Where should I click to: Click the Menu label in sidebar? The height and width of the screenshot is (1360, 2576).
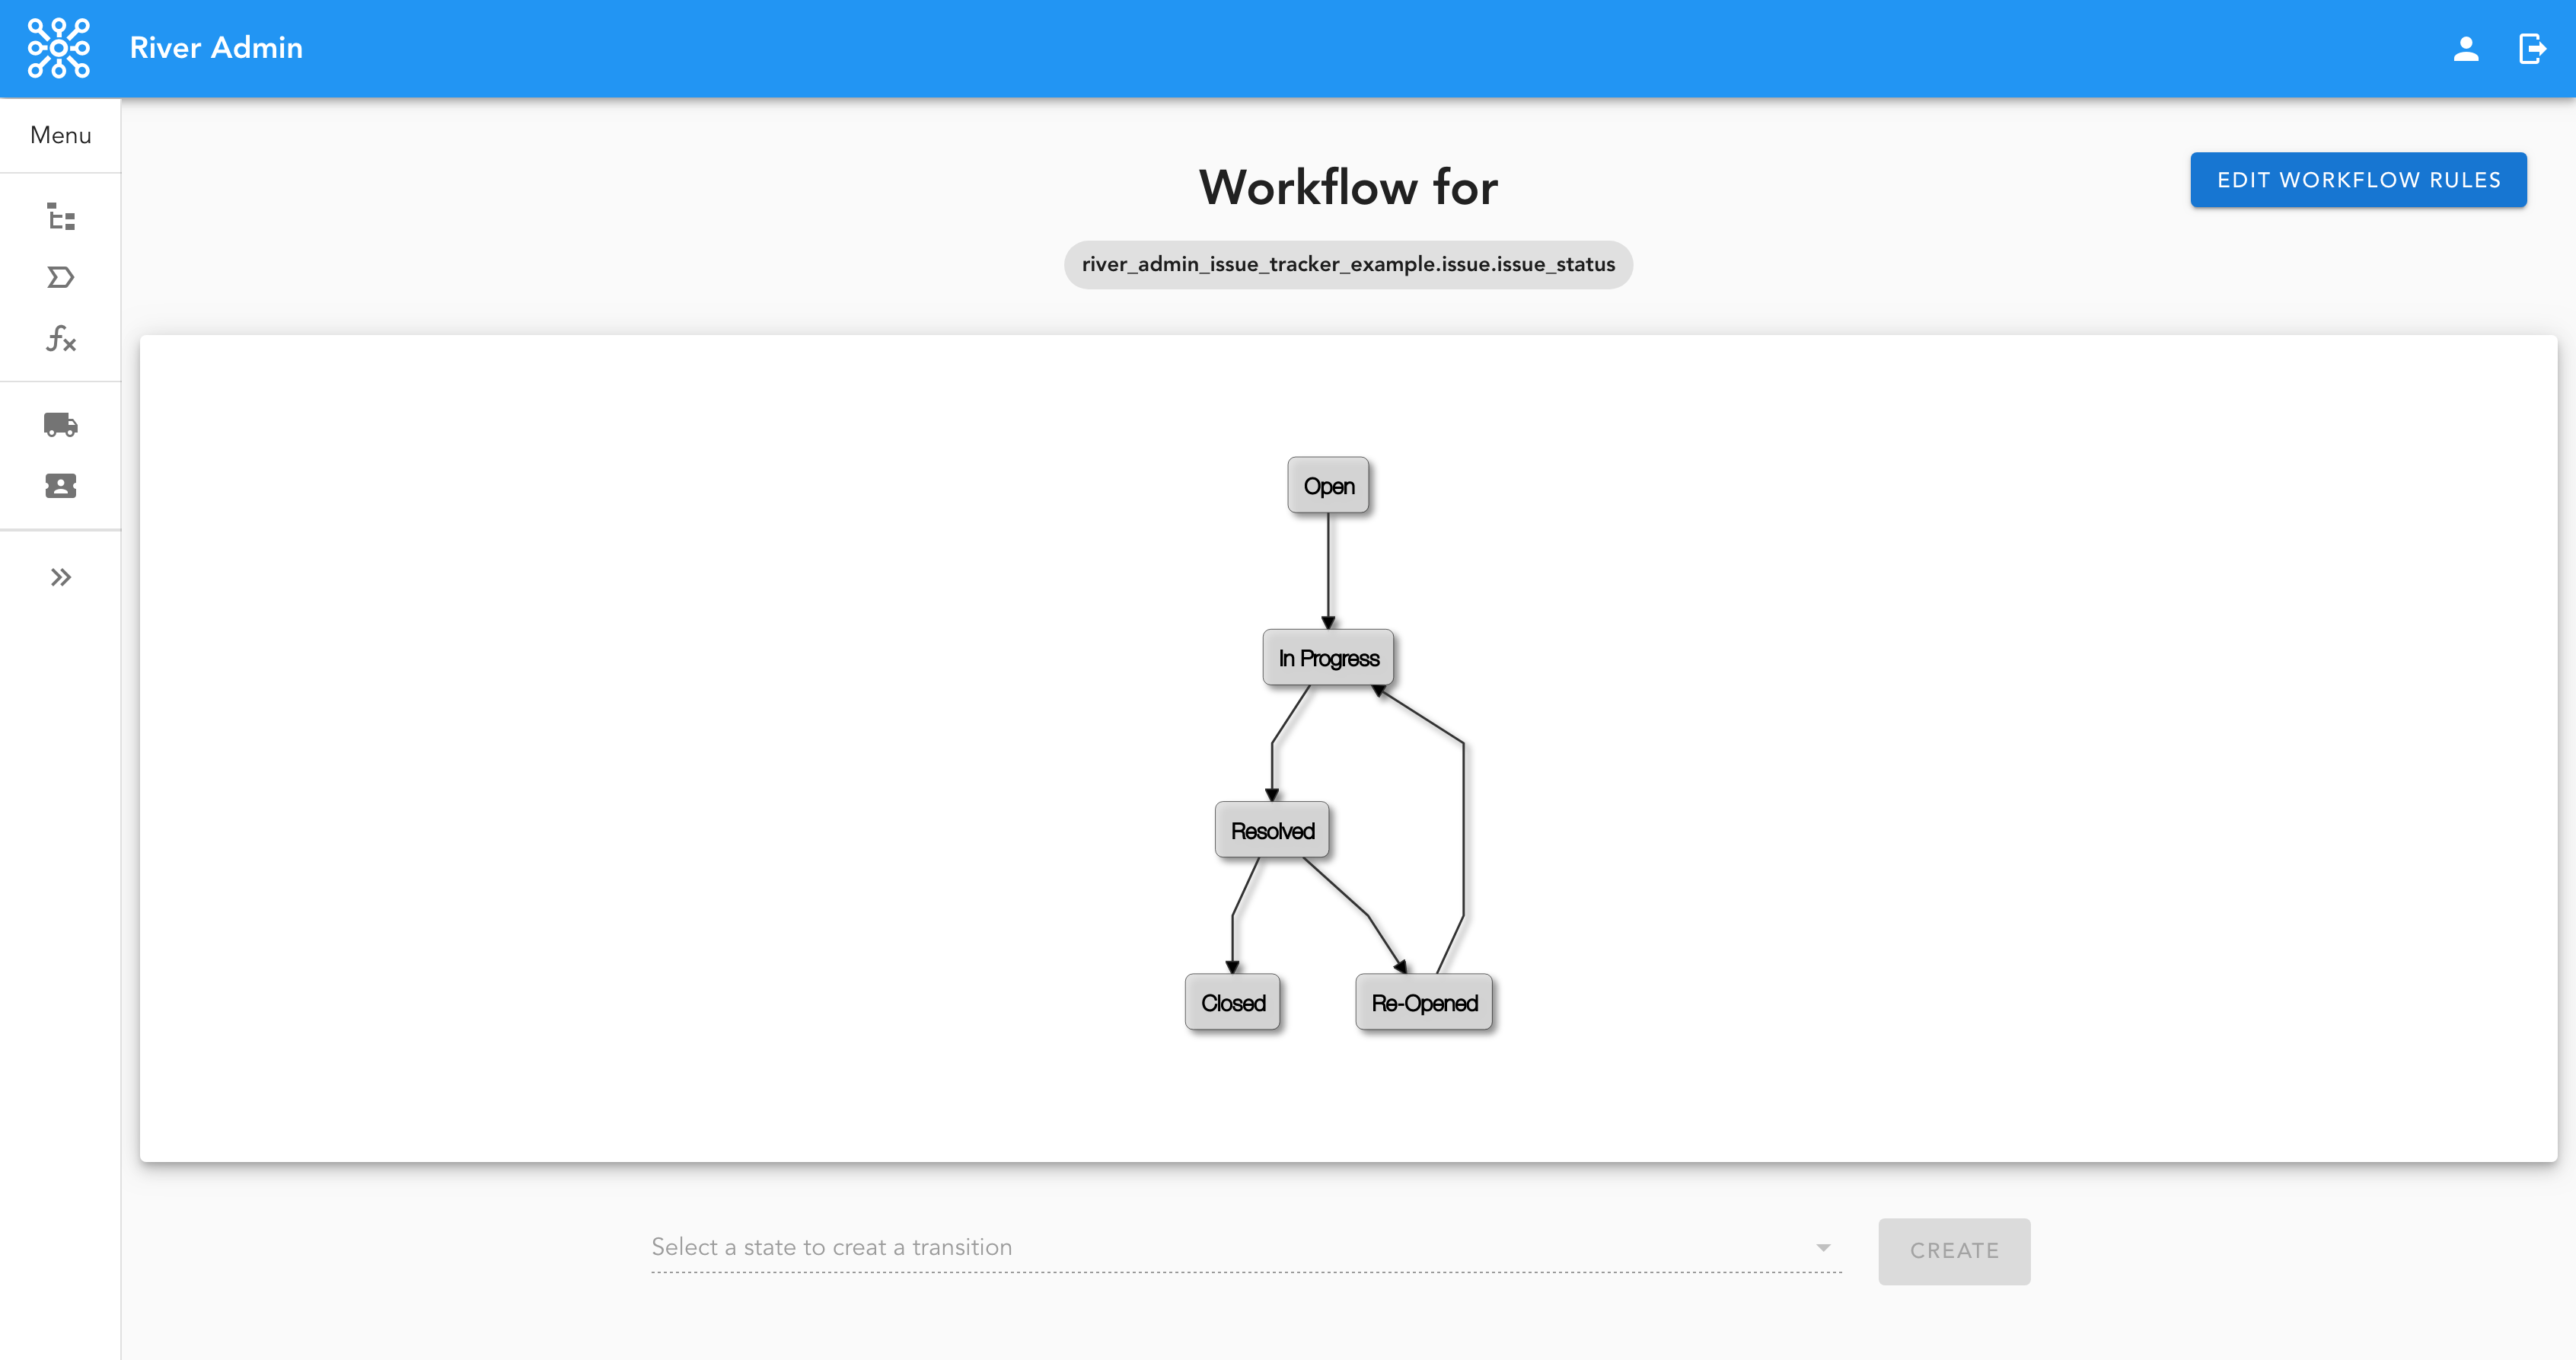coord(61,135)
